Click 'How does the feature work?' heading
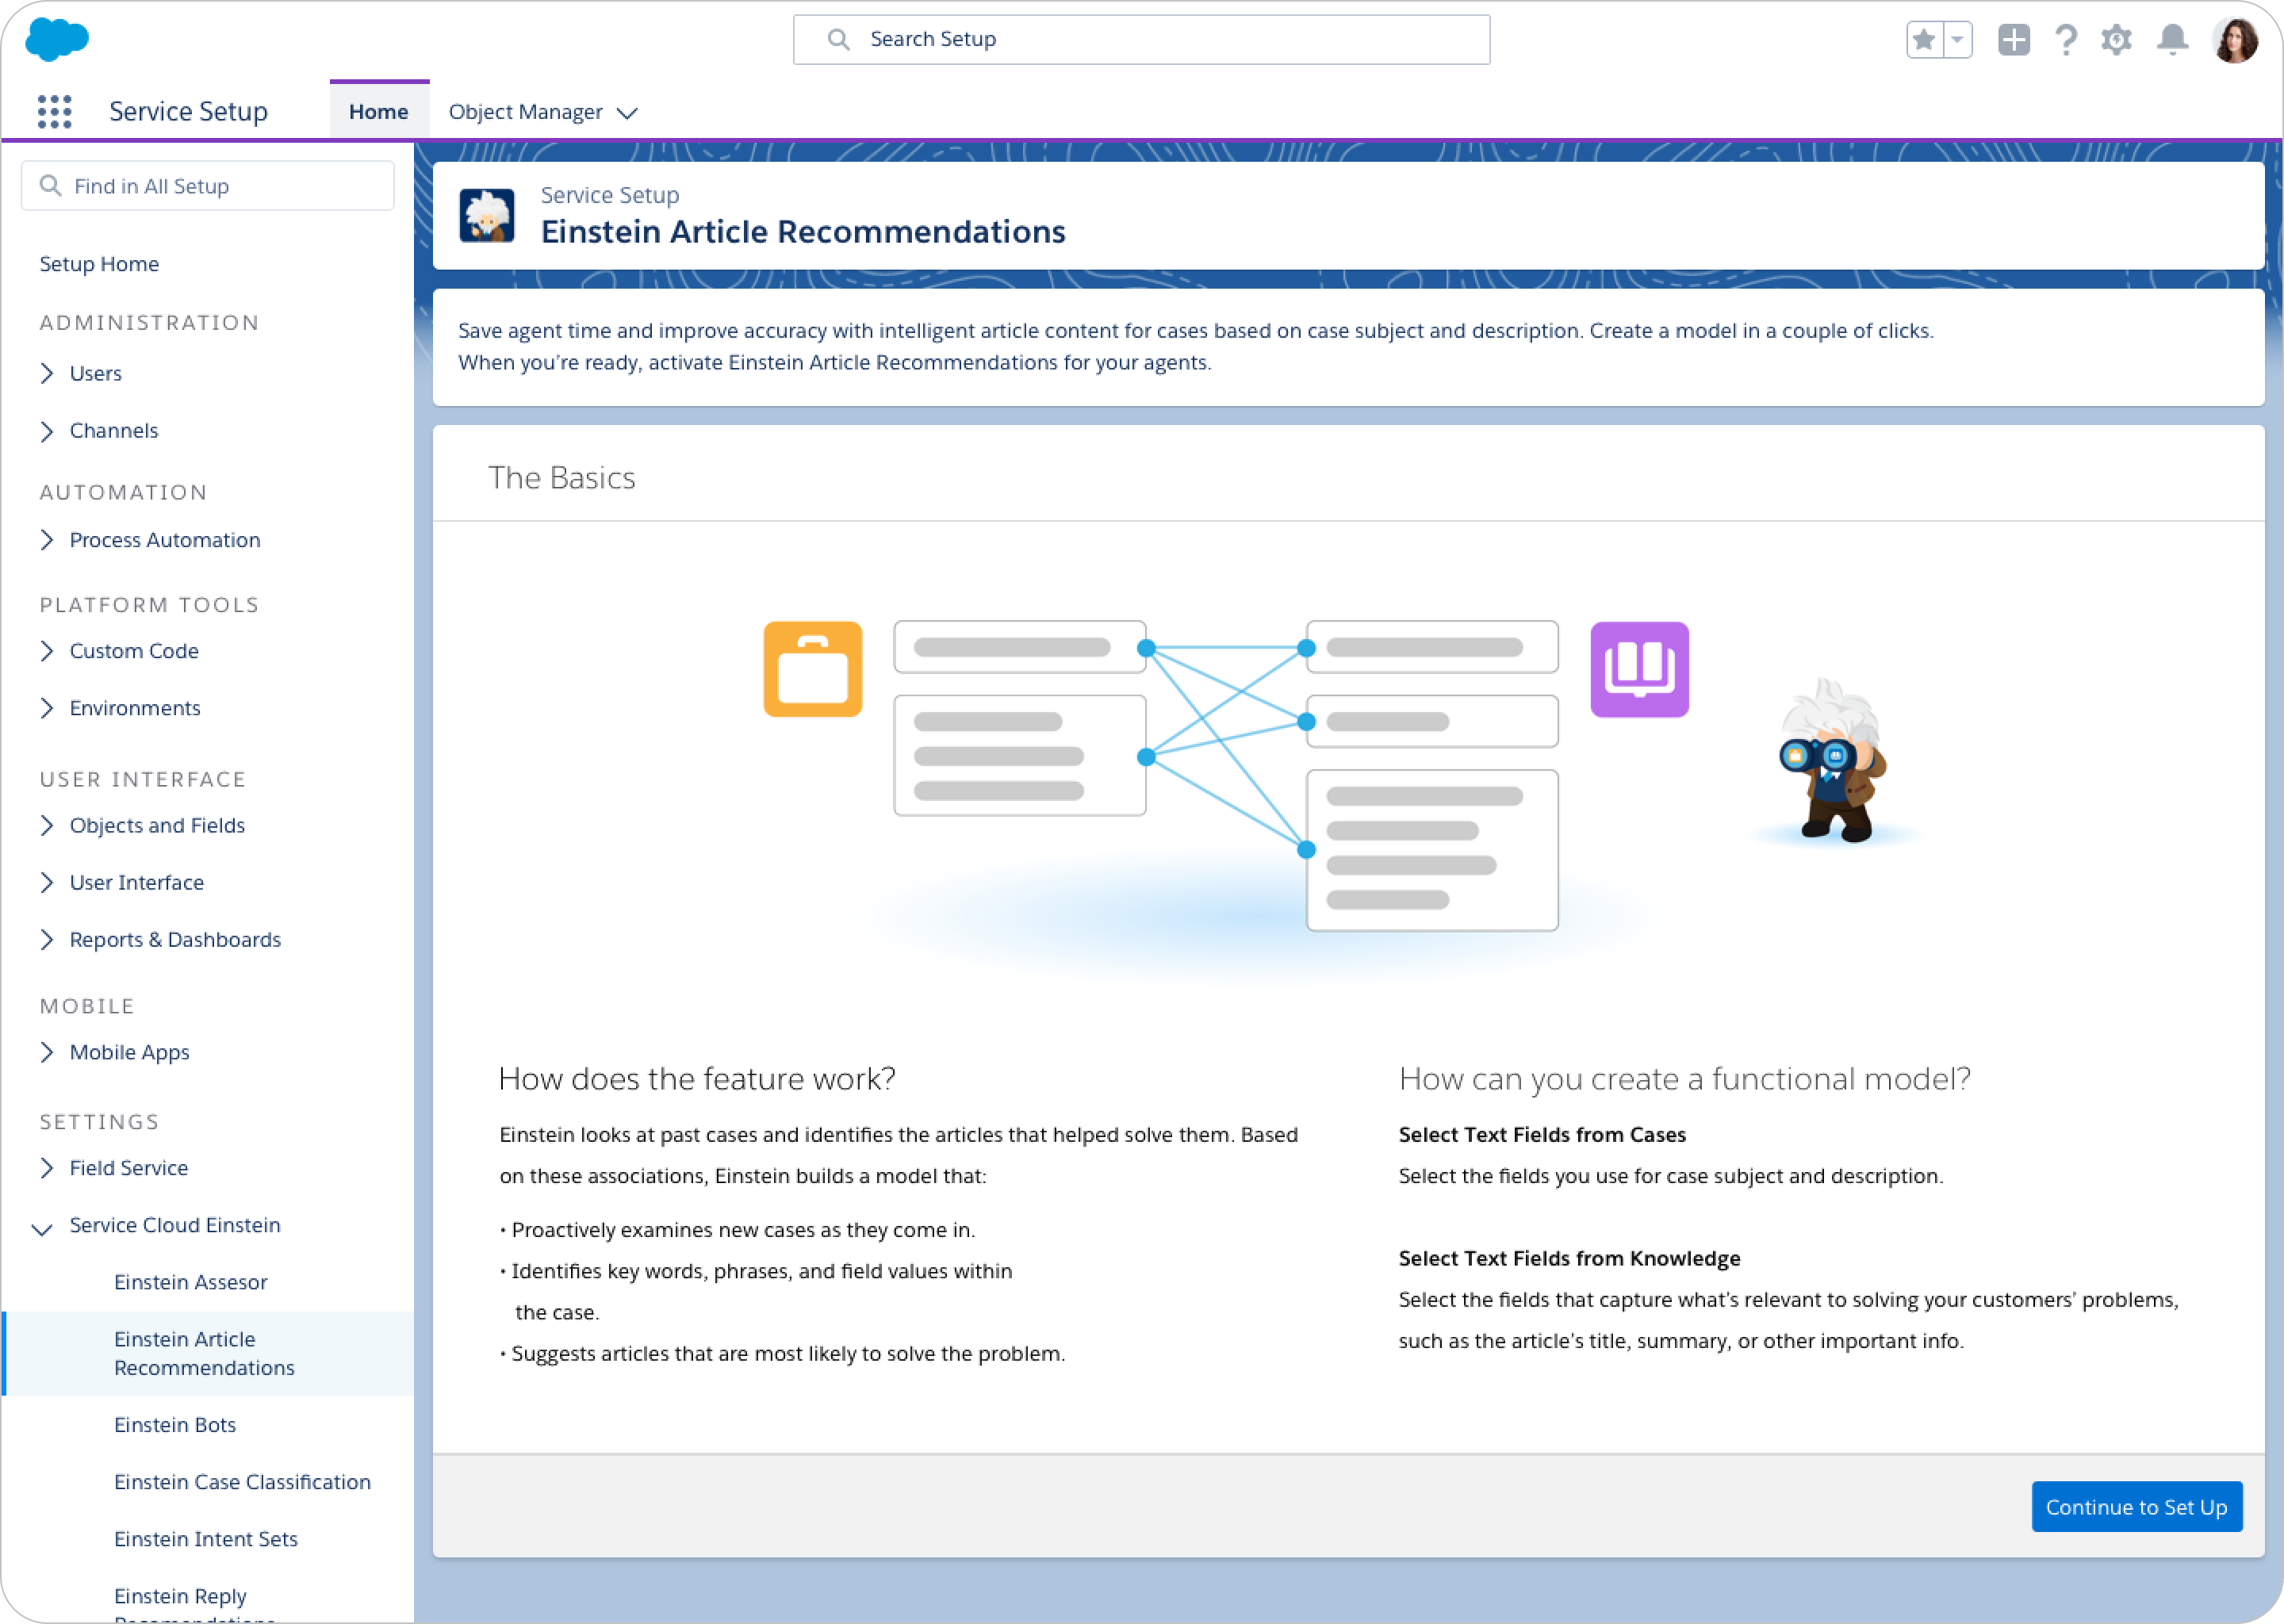Image resolution: width=2284 pixels, height=1624 pixels. (697, 1079)
